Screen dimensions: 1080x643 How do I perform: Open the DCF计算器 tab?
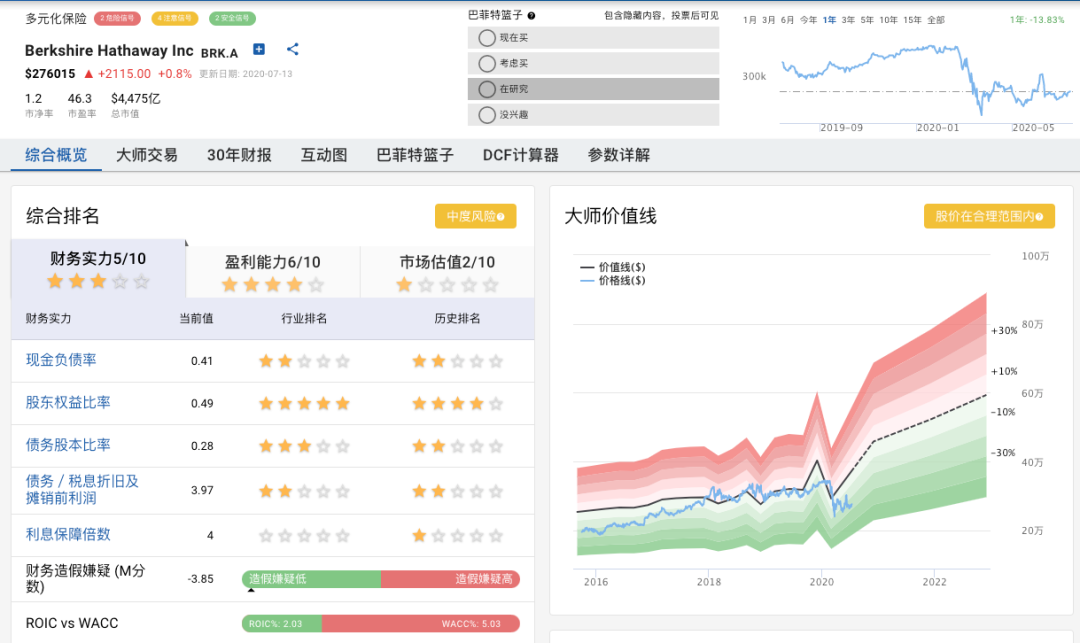click(521, 155)
